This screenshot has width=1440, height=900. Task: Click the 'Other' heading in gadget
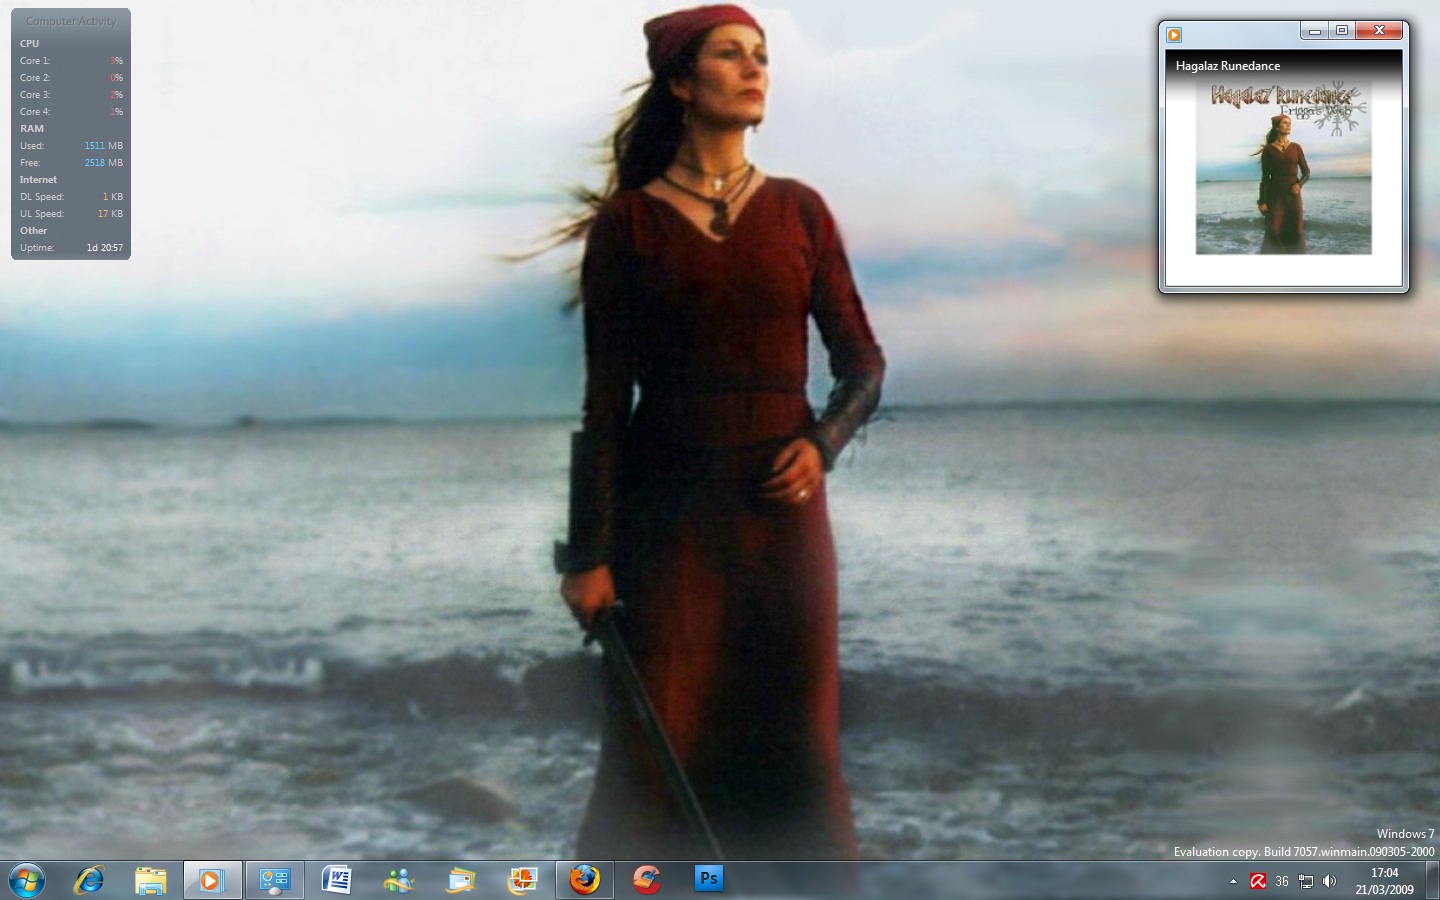coord(33,231)
